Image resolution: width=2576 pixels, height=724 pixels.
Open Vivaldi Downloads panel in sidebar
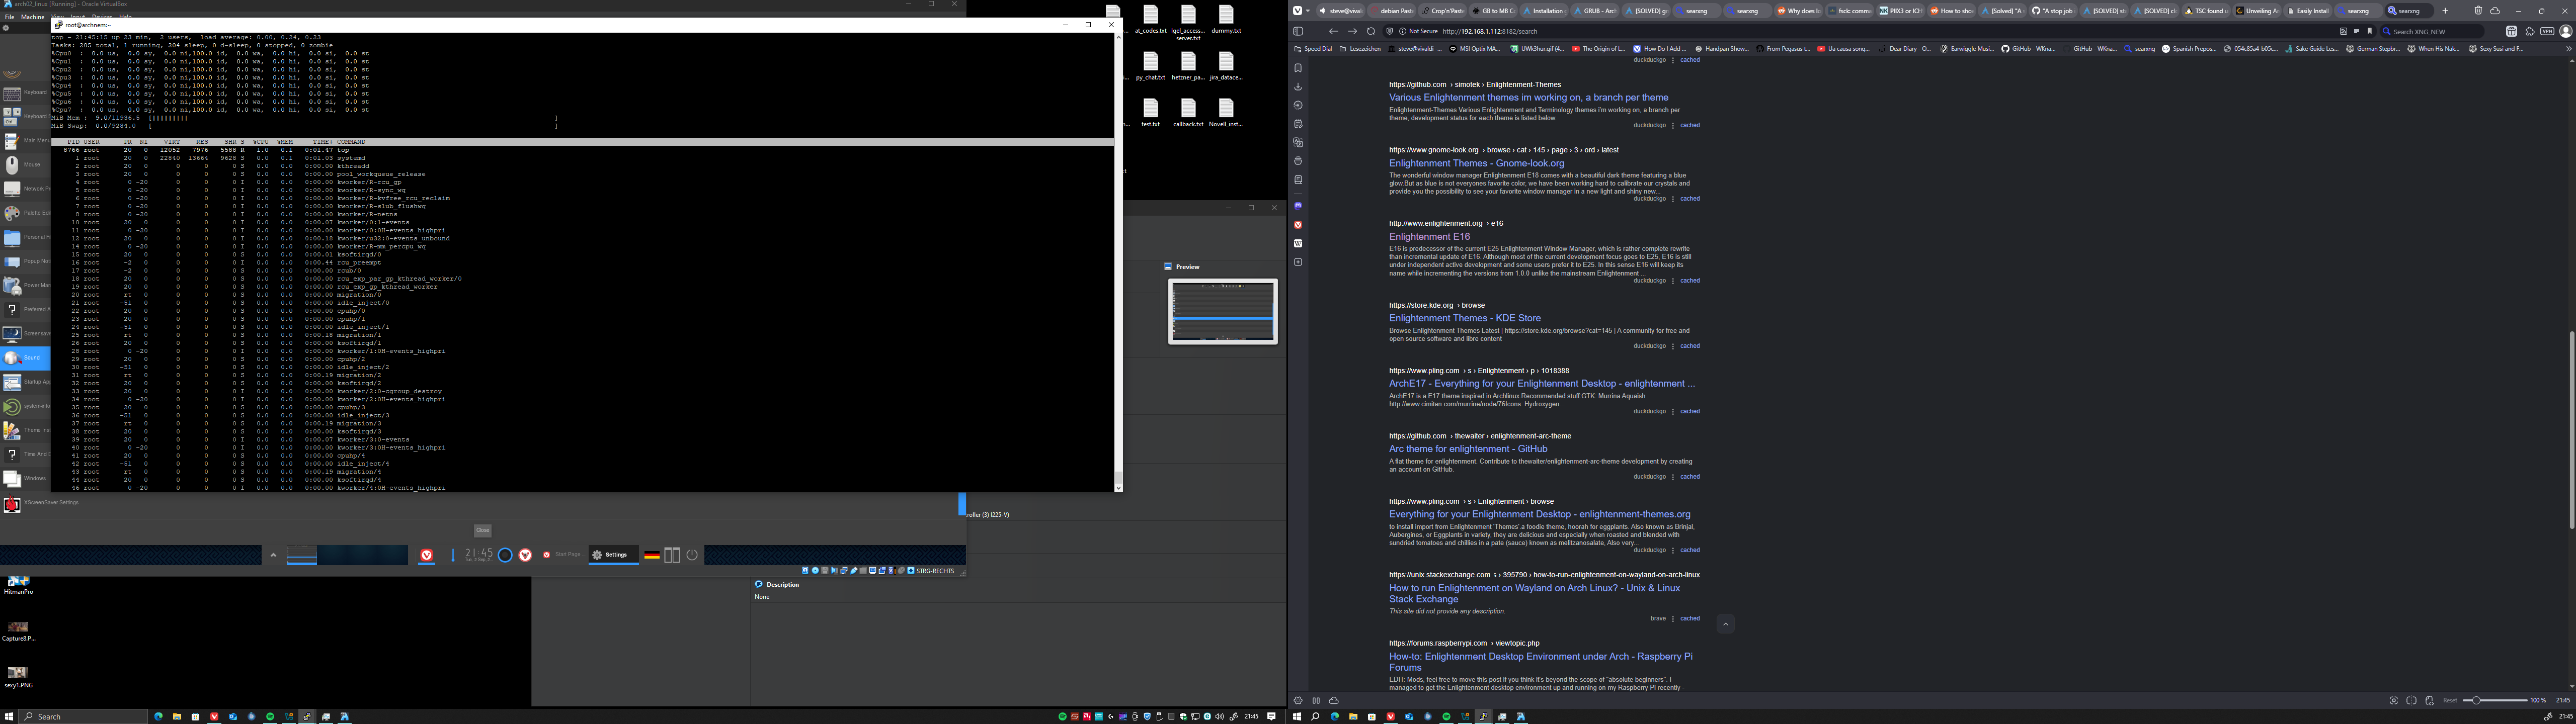tap(1298, 87)
